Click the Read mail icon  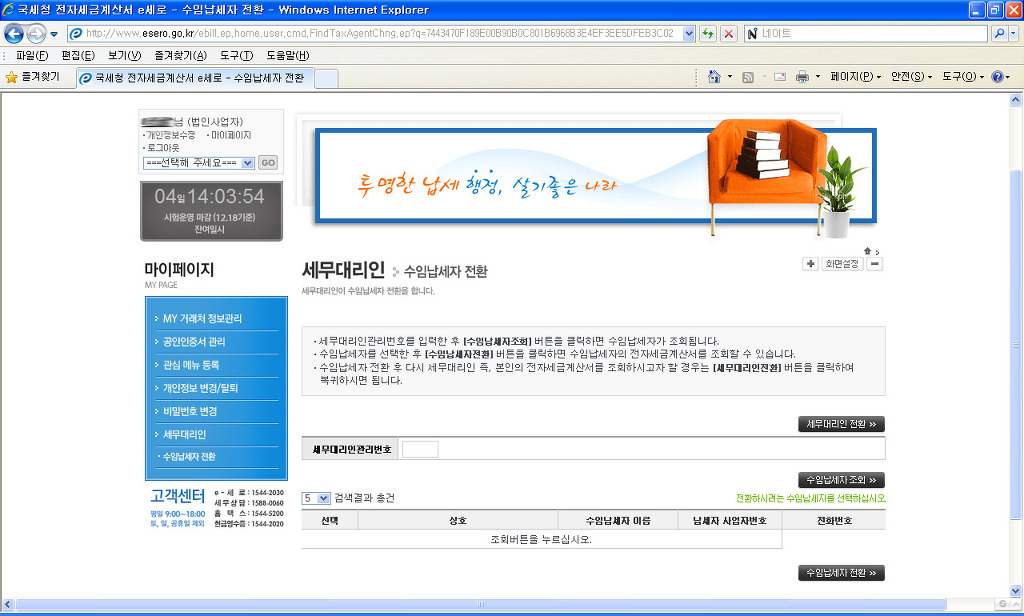(780, 77)
